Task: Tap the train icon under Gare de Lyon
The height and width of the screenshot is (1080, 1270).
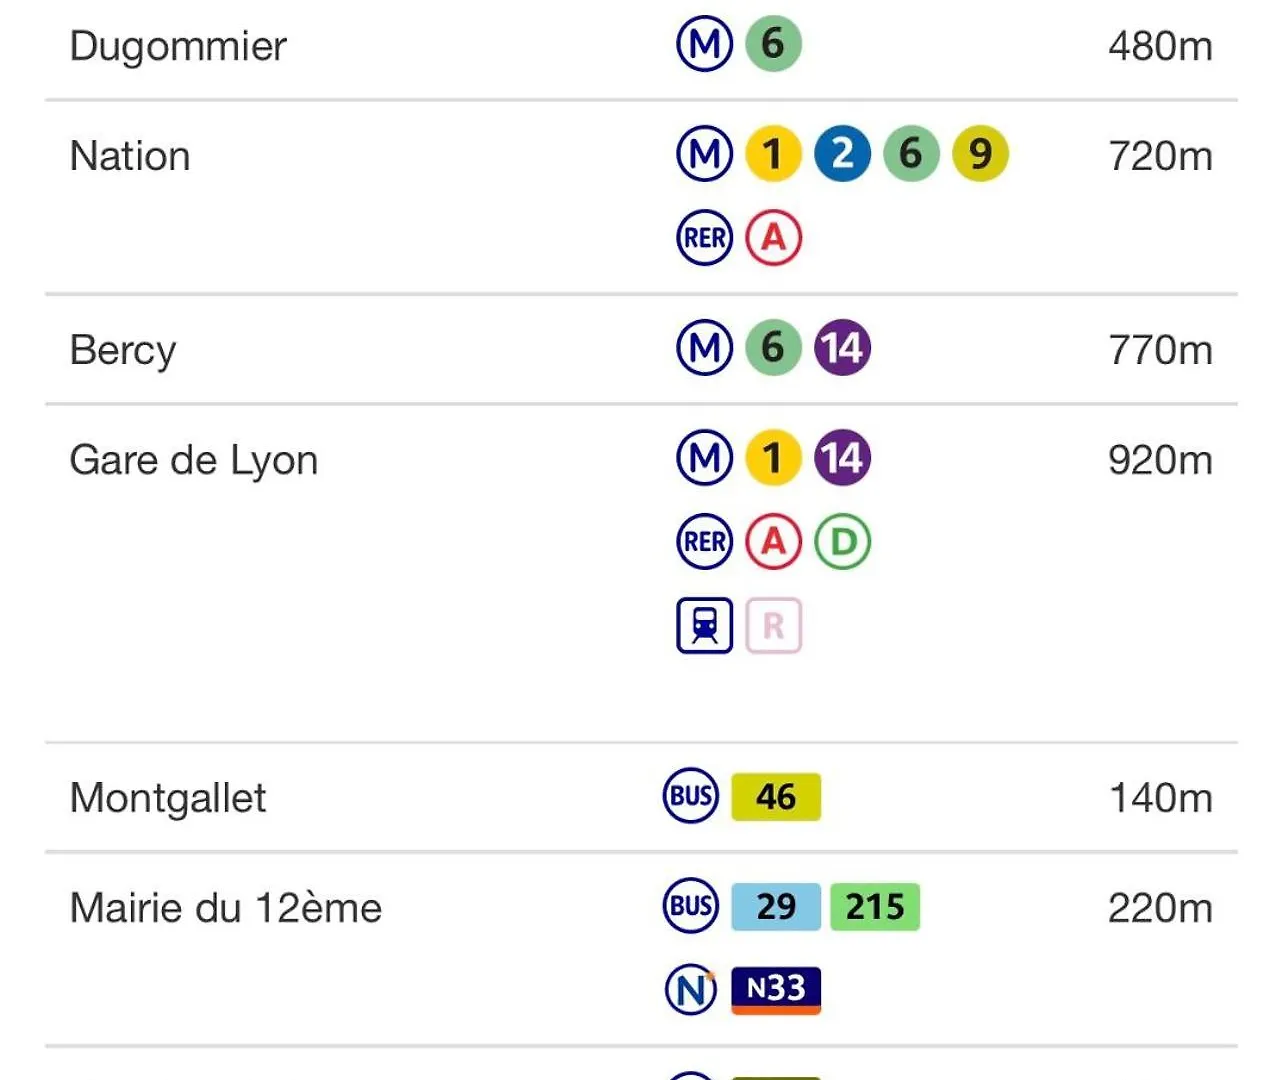Action: [705, 626]
